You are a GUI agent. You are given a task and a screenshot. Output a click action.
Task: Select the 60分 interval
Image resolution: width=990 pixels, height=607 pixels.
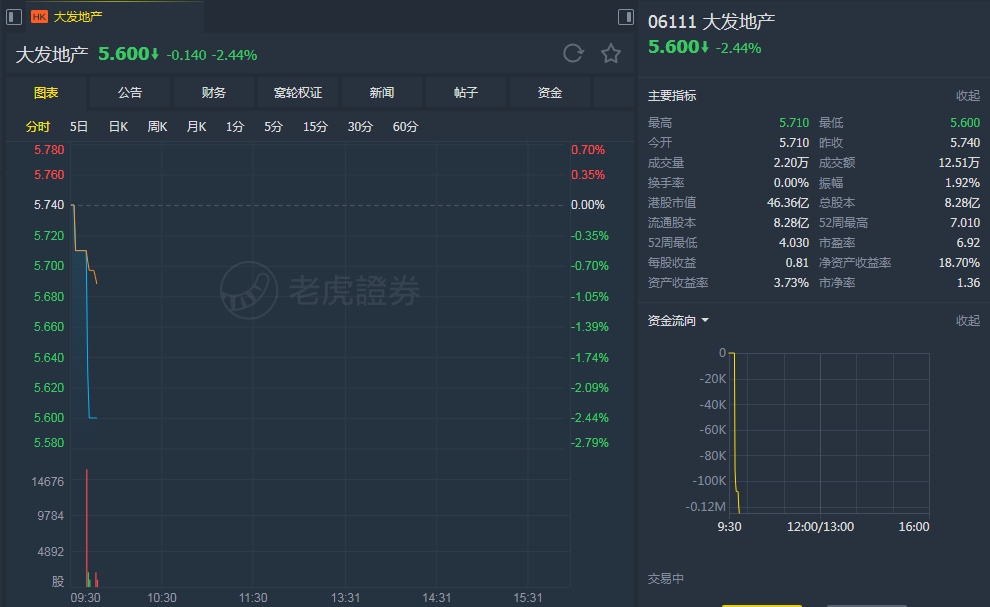pyautogui.click(x=405, y=127)
